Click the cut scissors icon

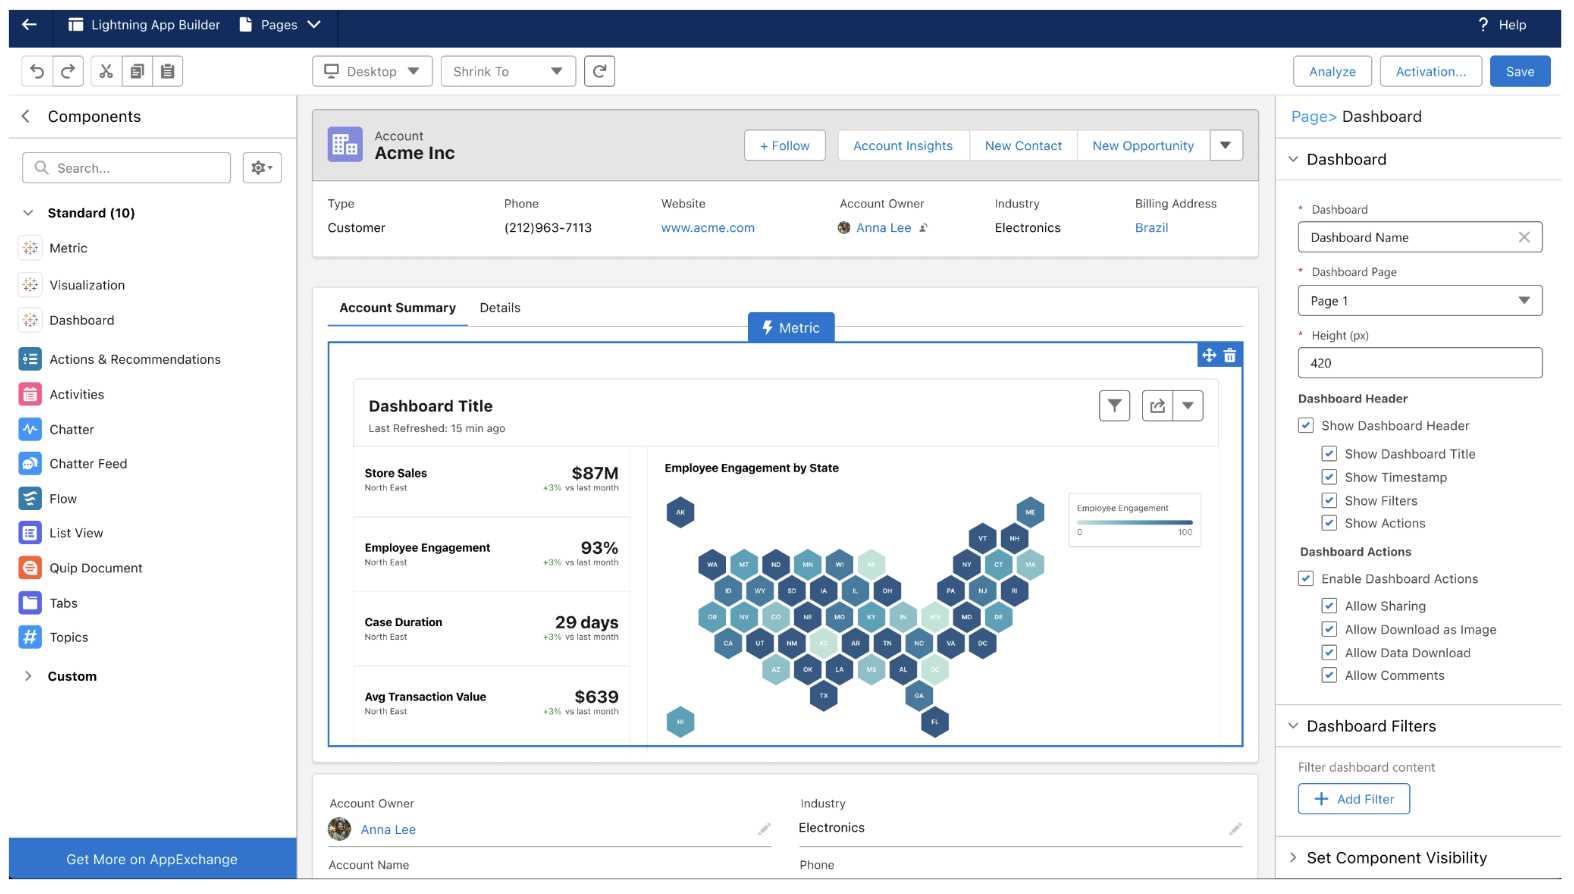[106, 71]
